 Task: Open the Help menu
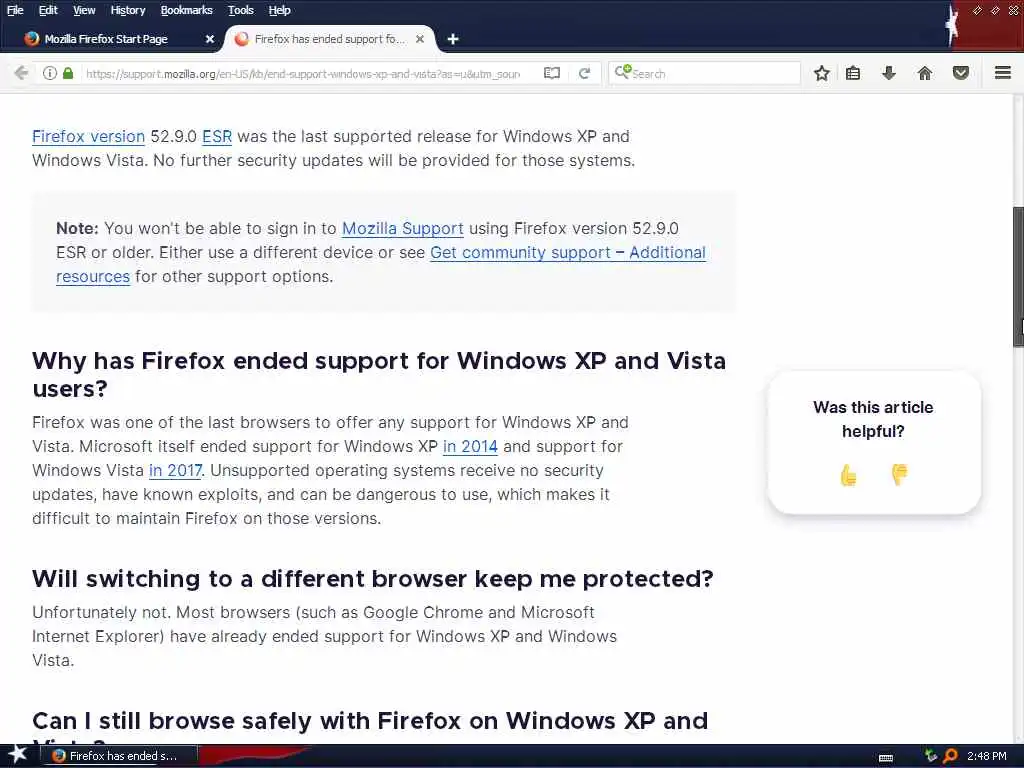coord(279,10)
